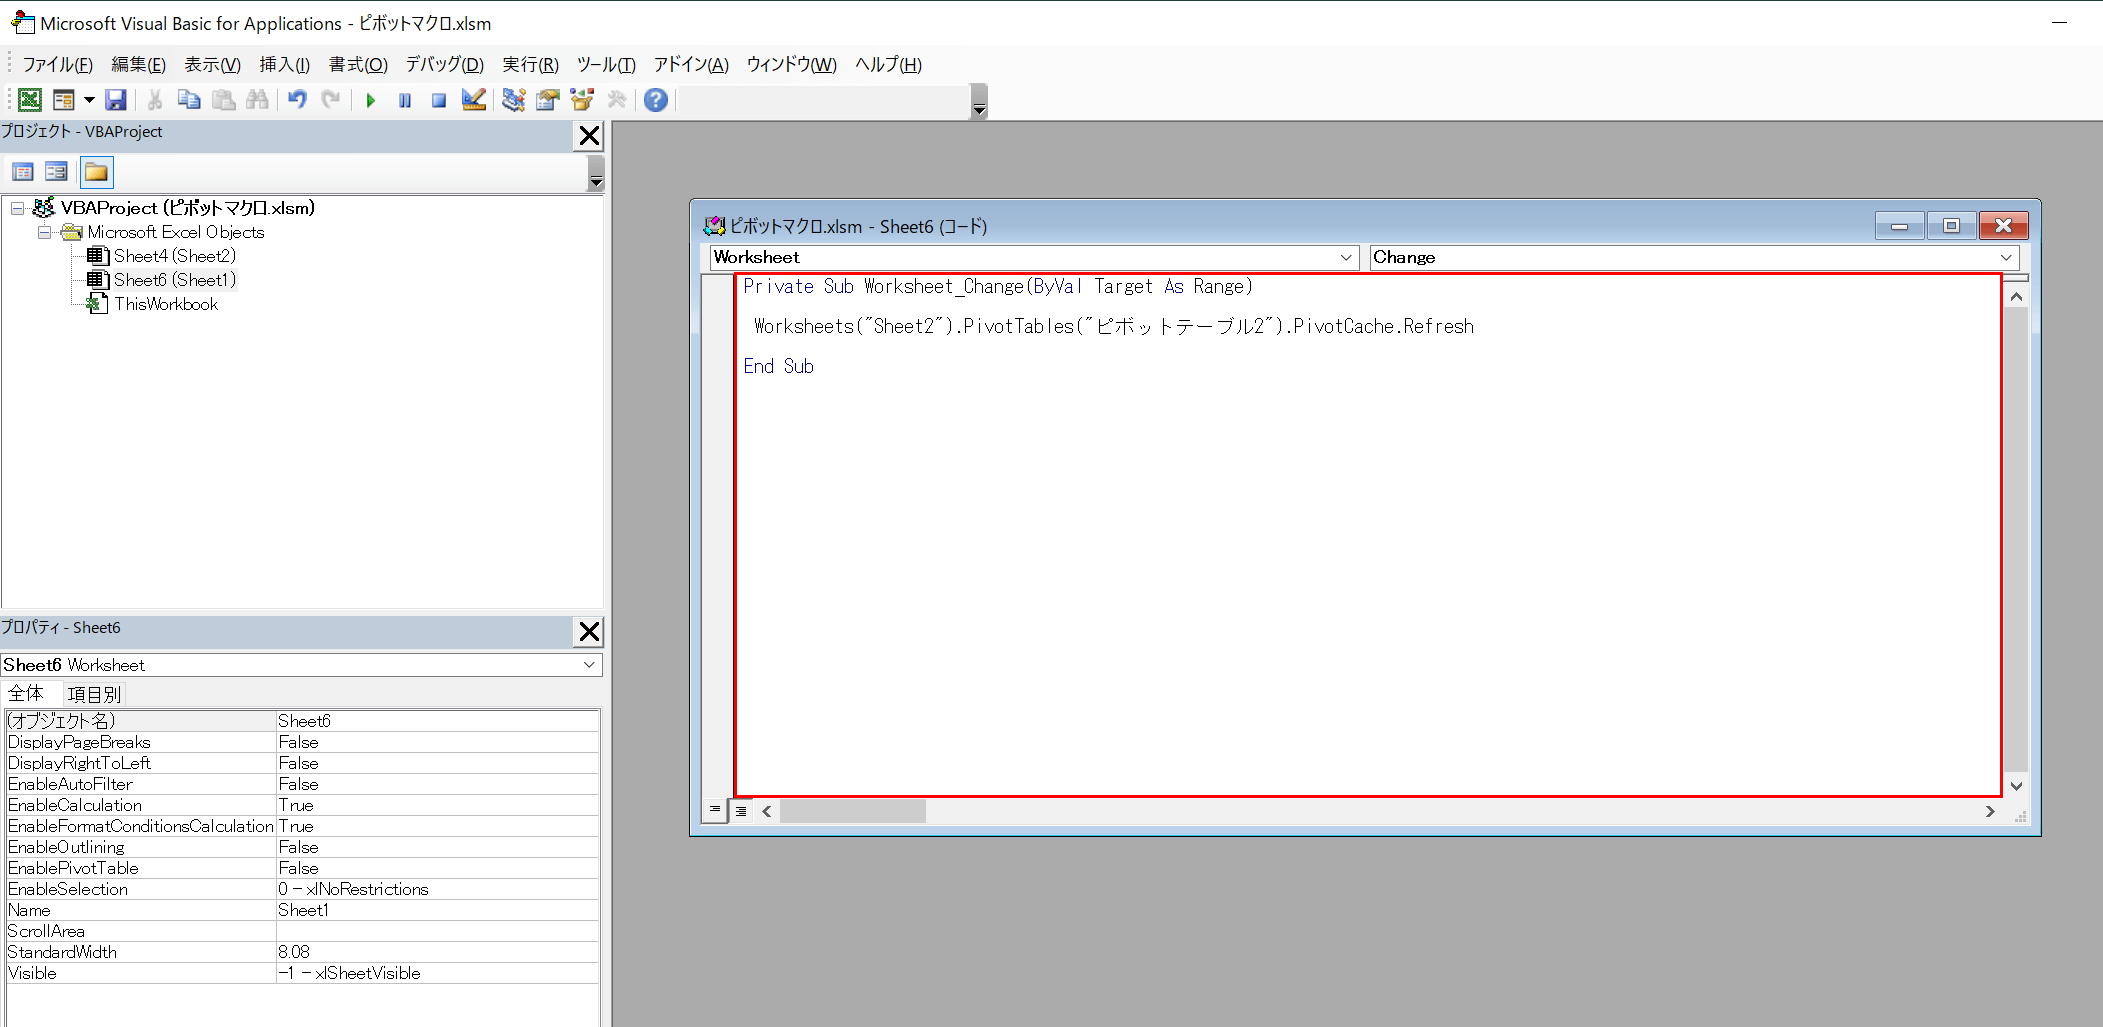Open the 編集(E) menu
Viewport: 2103px width, 1027px height.
click(138, 65)
